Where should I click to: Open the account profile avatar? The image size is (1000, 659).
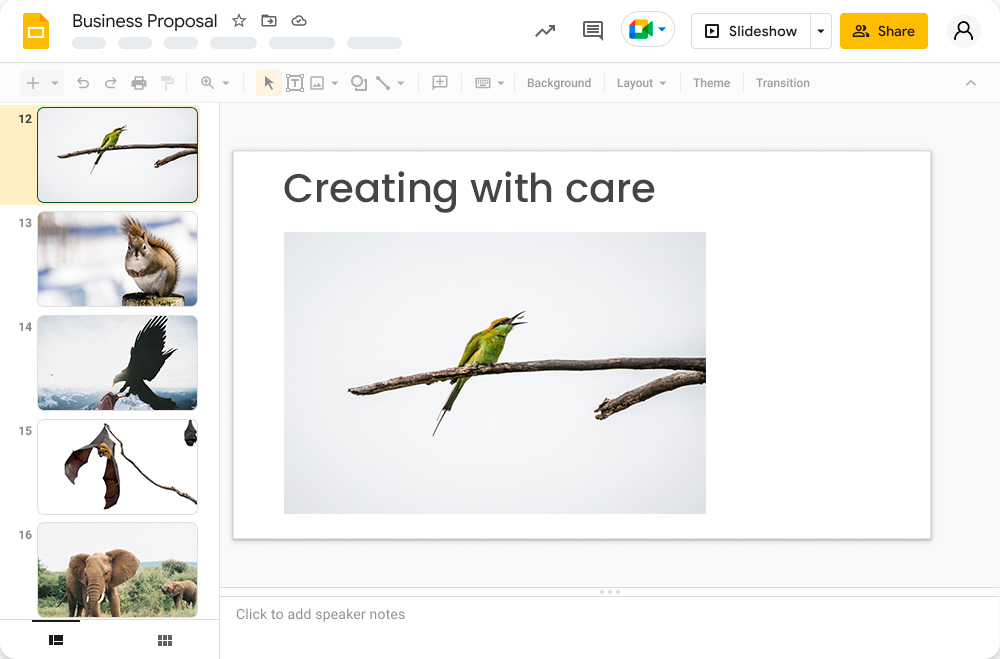(963, 31)
